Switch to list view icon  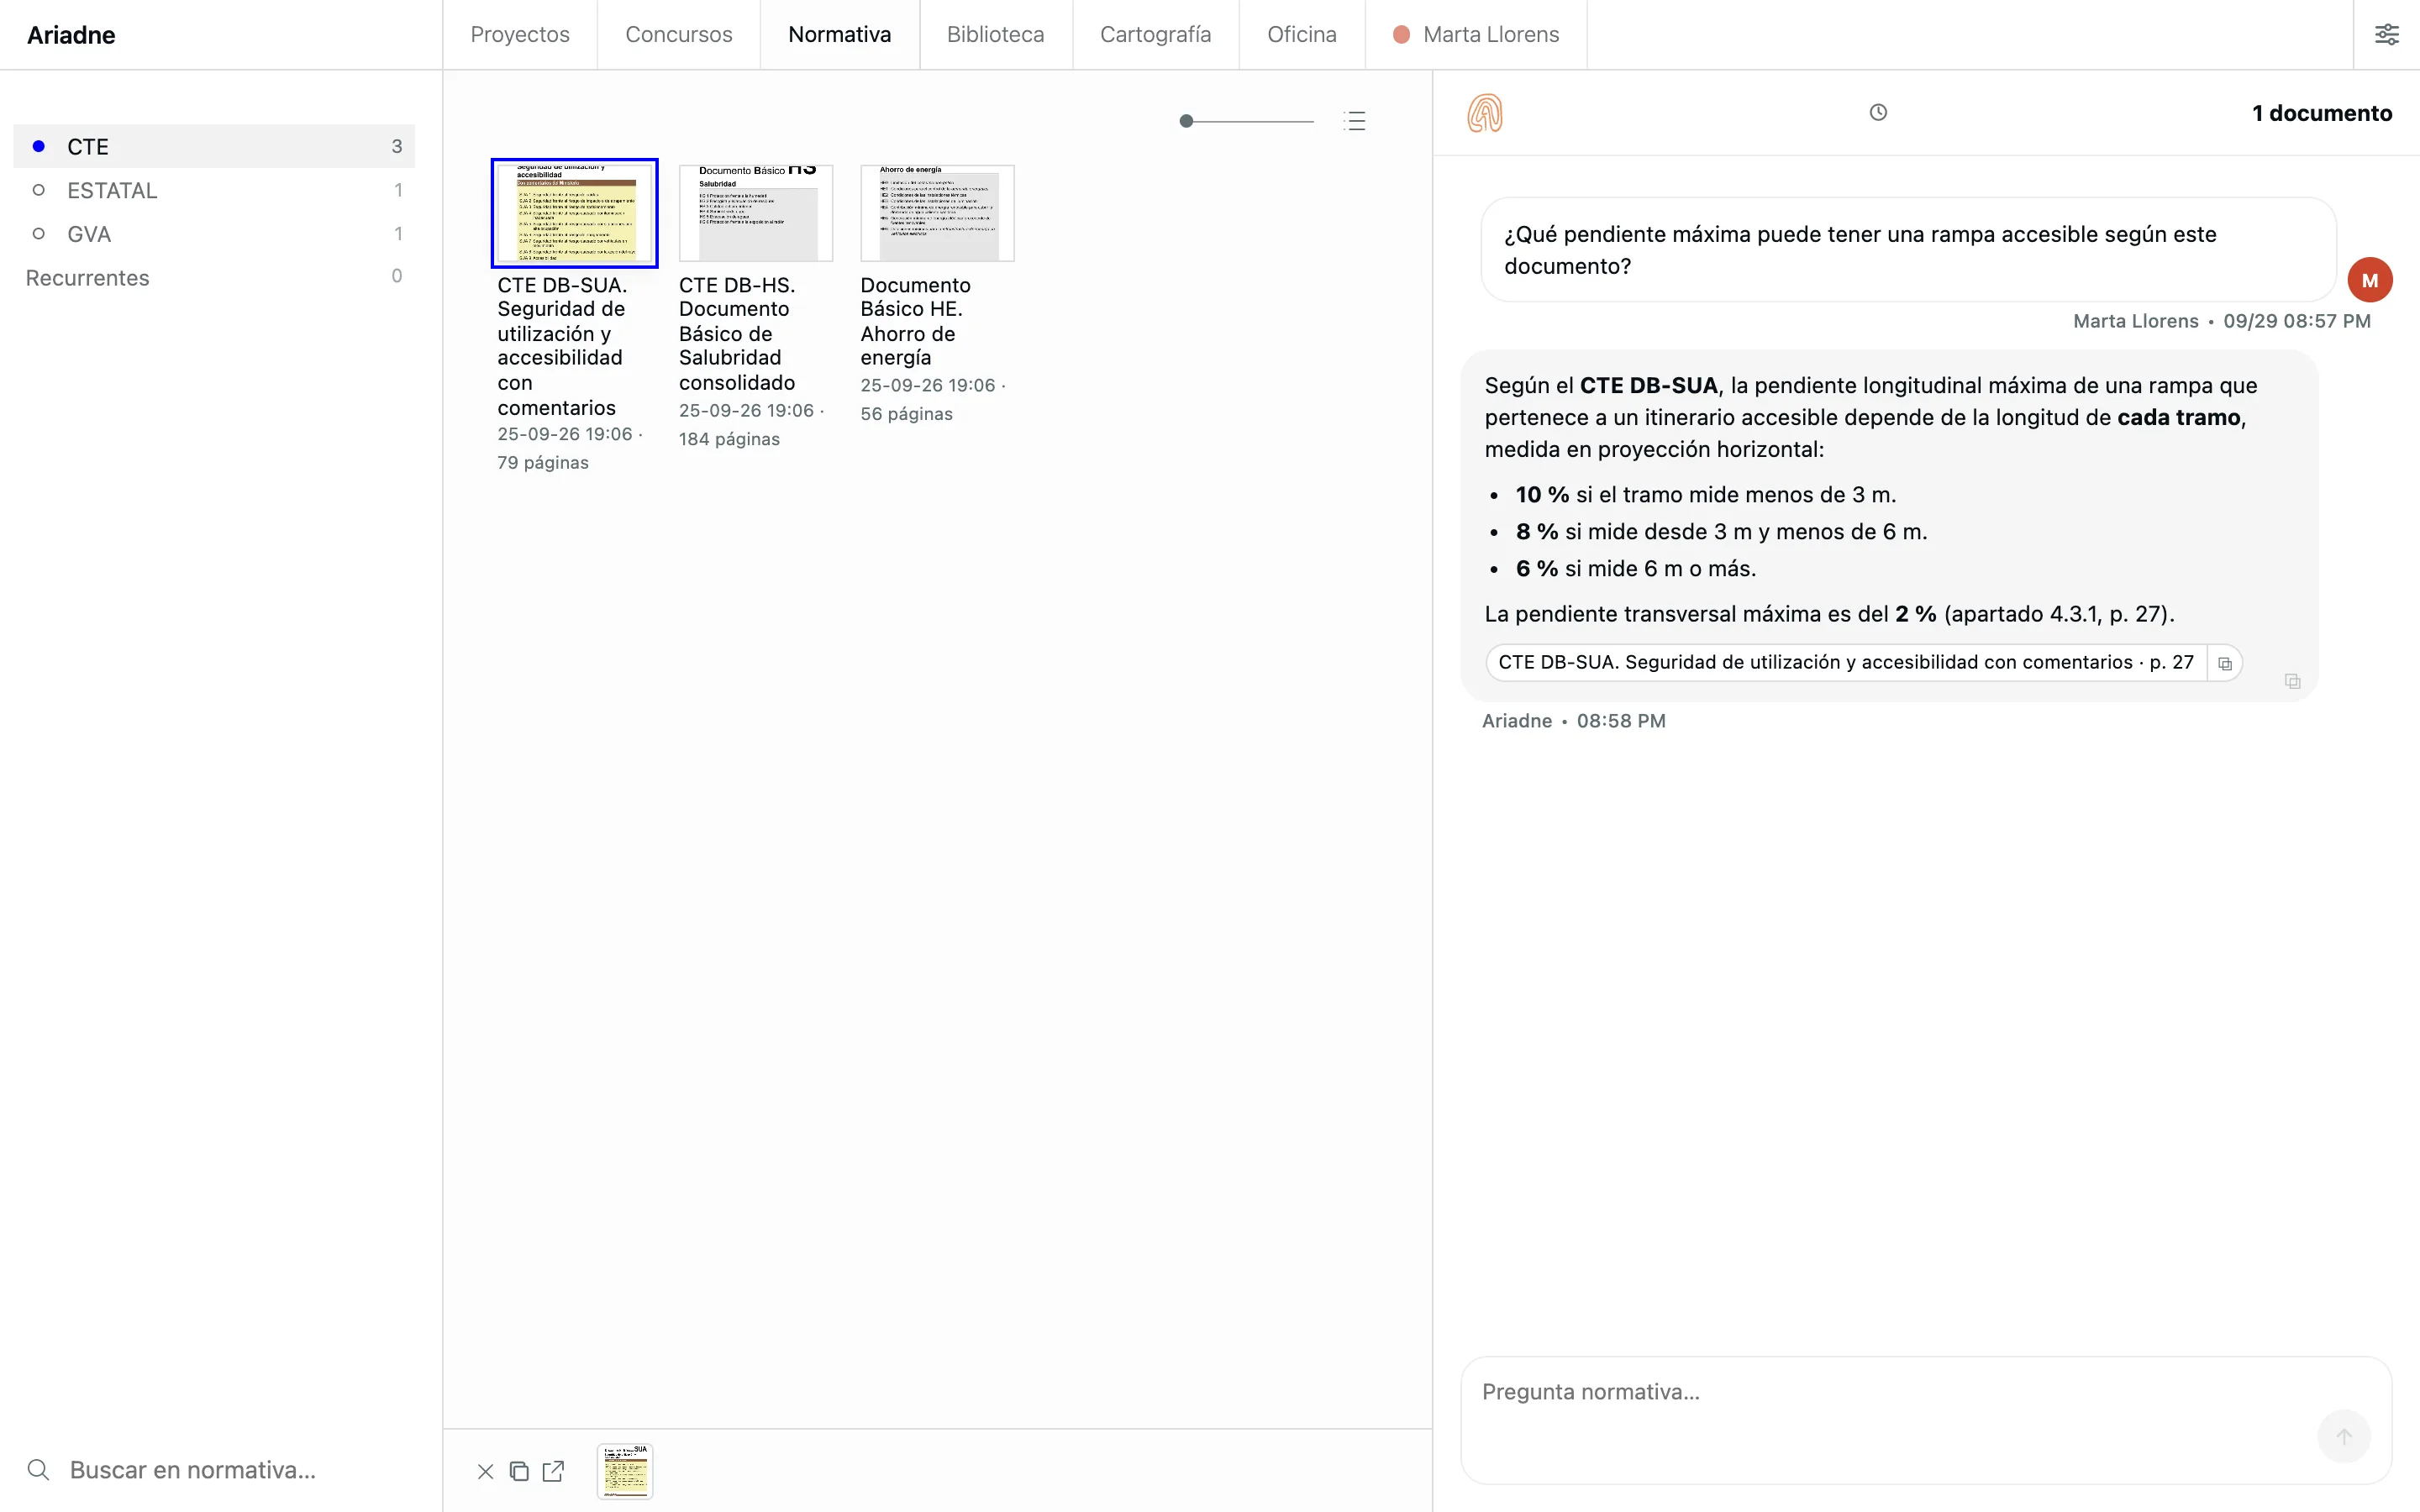[1355, 121]
